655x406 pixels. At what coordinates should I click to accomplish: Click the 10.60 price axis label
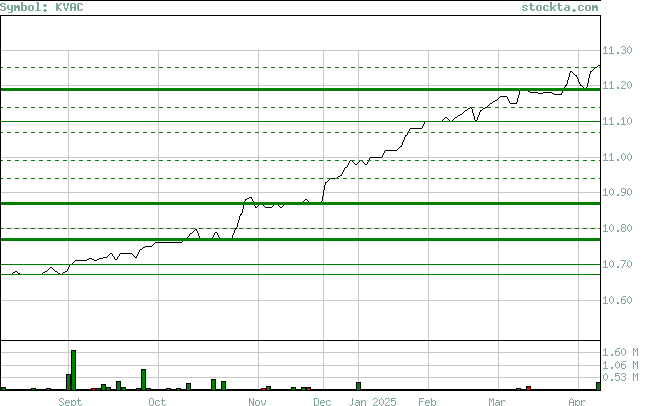617,300
